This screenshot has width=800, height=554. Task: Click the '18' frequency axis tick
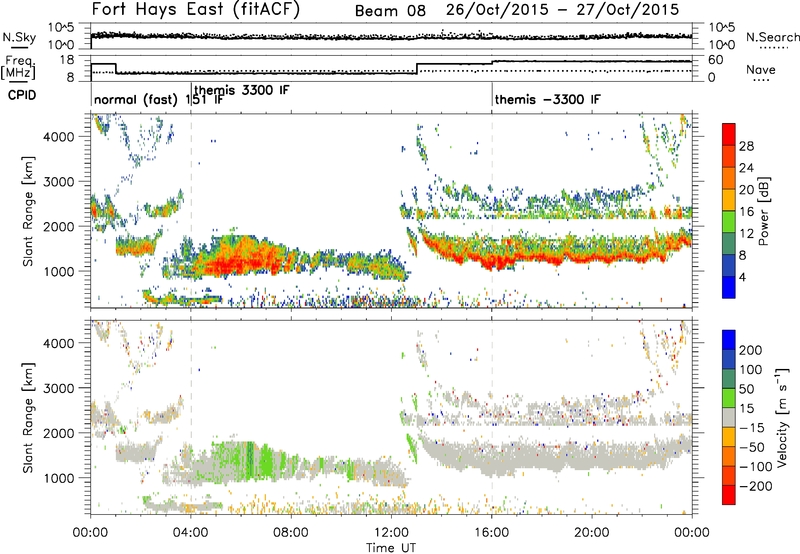point(67,60)
